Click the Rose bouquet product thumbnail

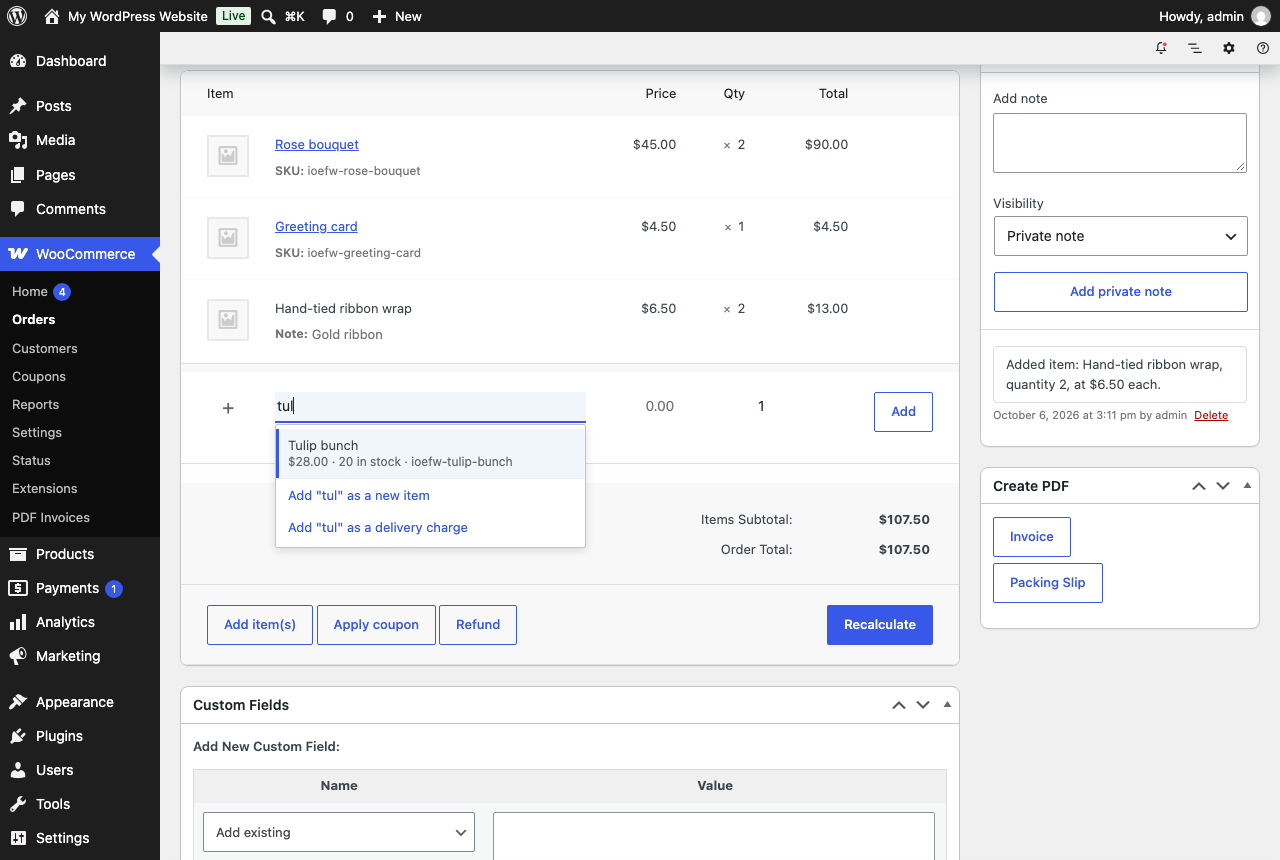228,156
